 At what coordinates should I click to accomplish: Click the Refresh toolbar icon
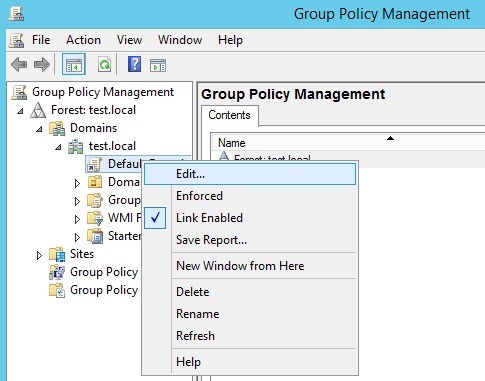[x=104, y=64]
